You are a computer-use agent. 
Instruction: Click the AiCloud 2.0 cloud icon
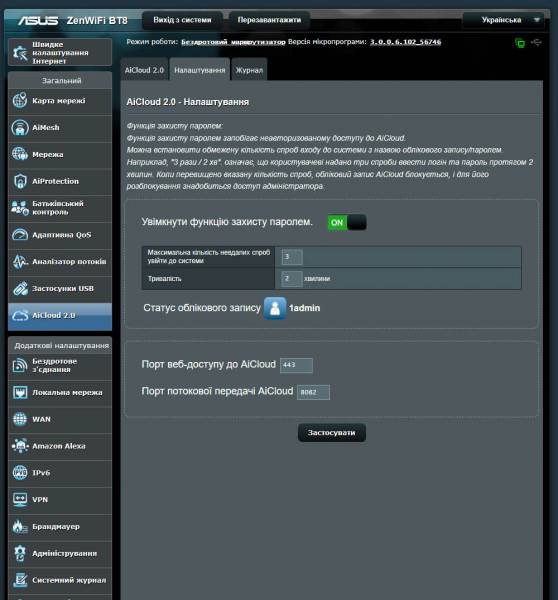pos(20,315)
